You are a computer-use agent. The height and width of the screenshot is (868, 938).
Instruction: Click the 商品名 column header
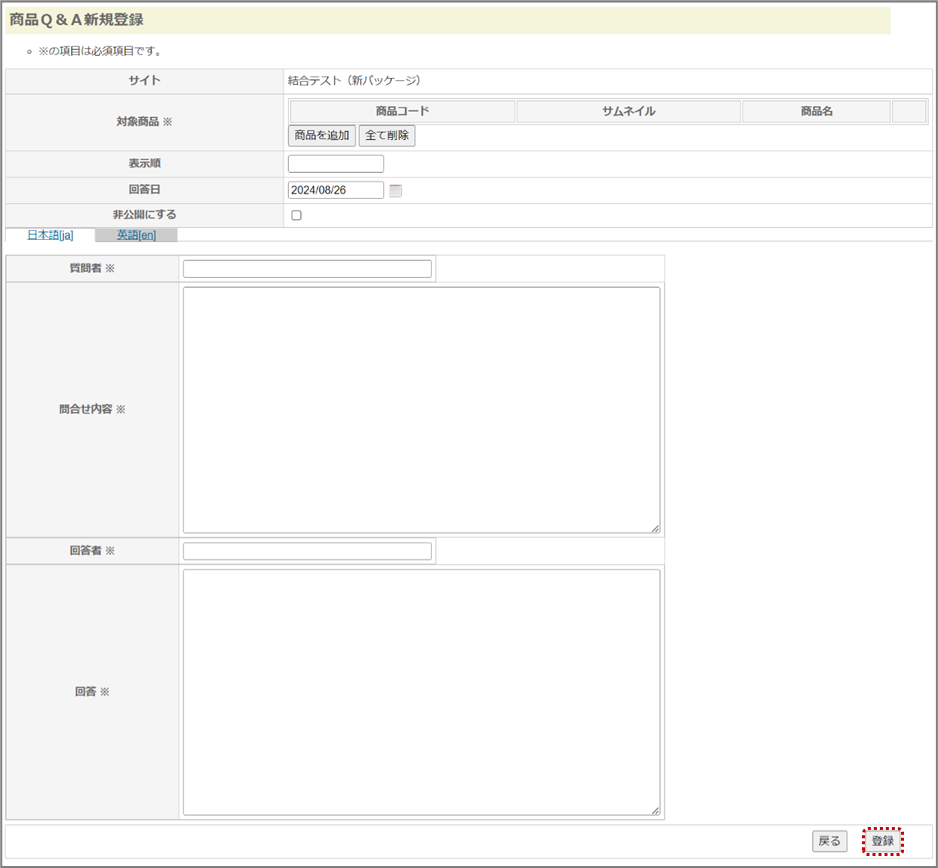pos(816,111)
